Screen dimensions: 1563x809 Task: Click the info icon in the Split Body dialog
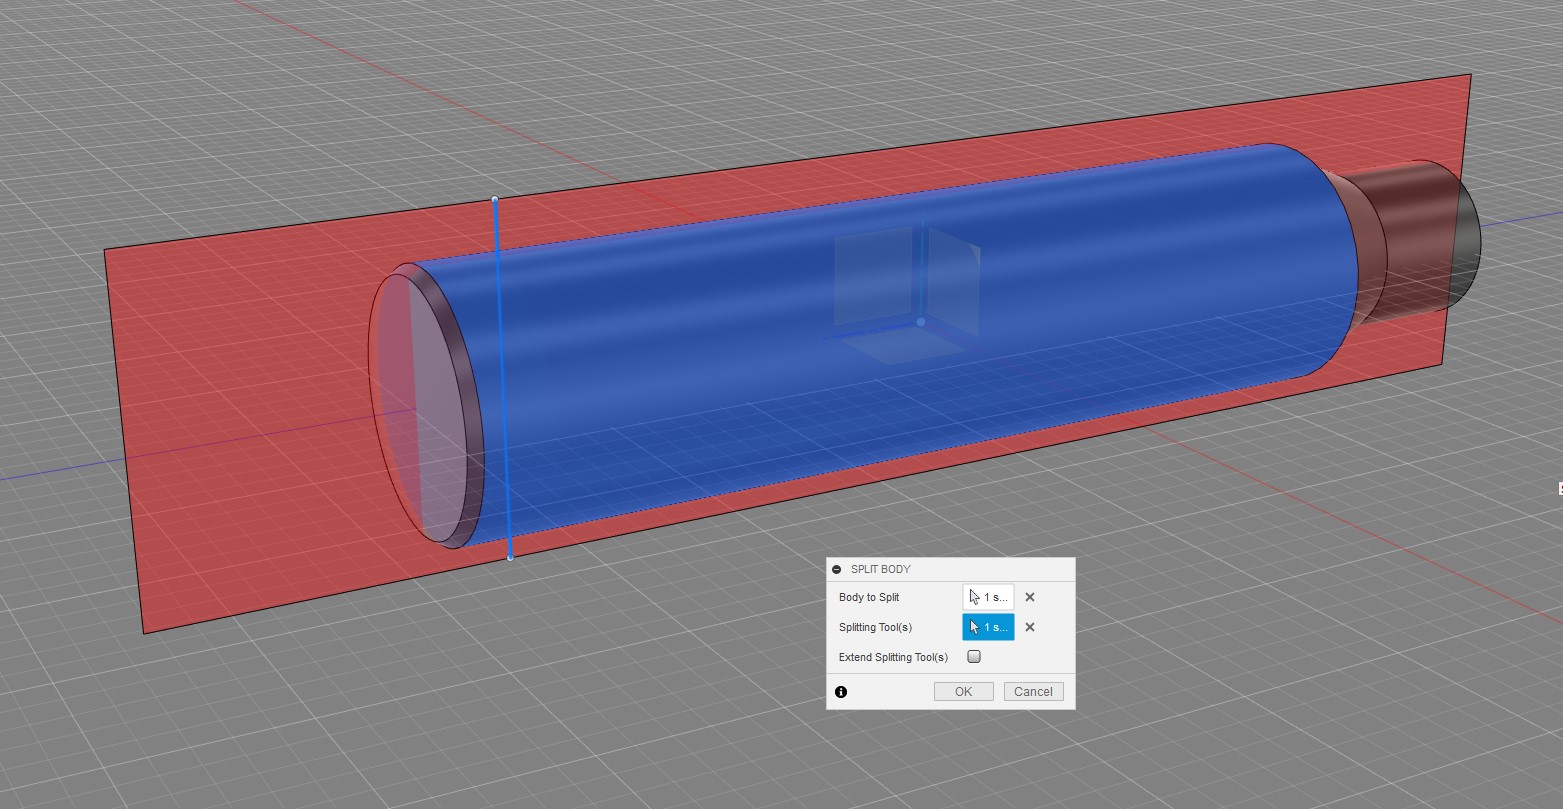coord(841,691)
